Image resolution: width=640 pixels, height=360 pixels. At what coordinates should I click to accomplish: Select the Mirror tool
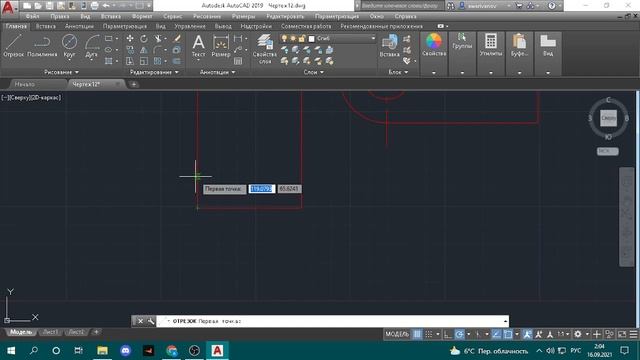(144, 50)
